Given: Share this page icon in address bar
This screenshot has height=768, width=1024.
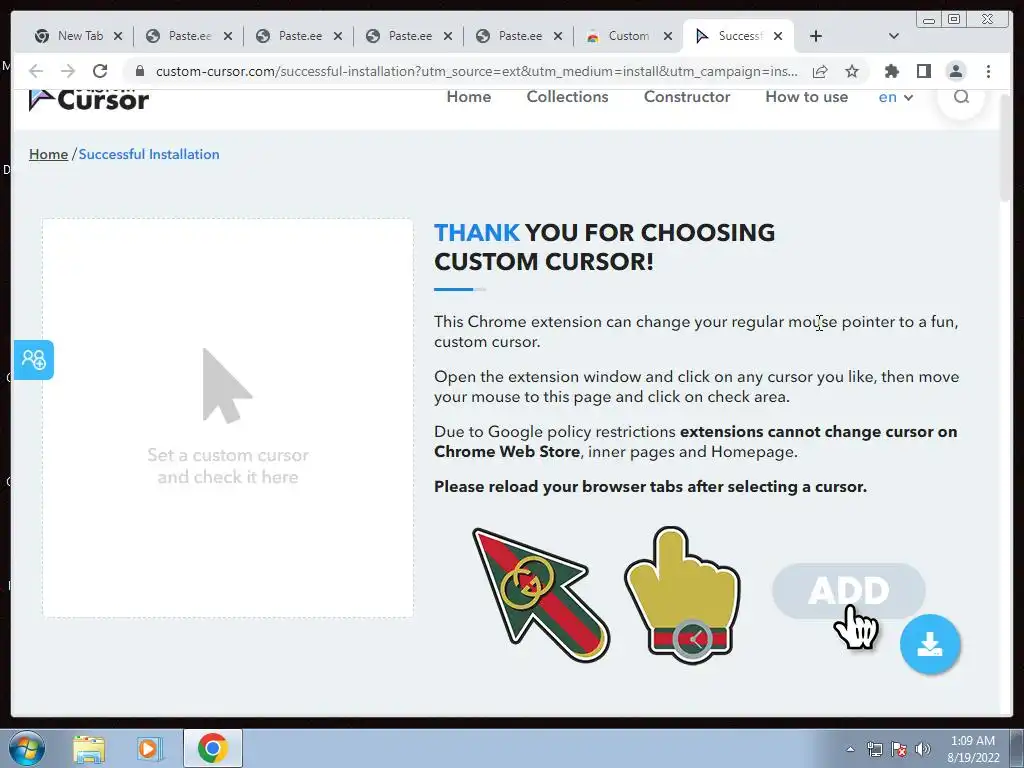Looking at the screenshot, I should point(820,71).
